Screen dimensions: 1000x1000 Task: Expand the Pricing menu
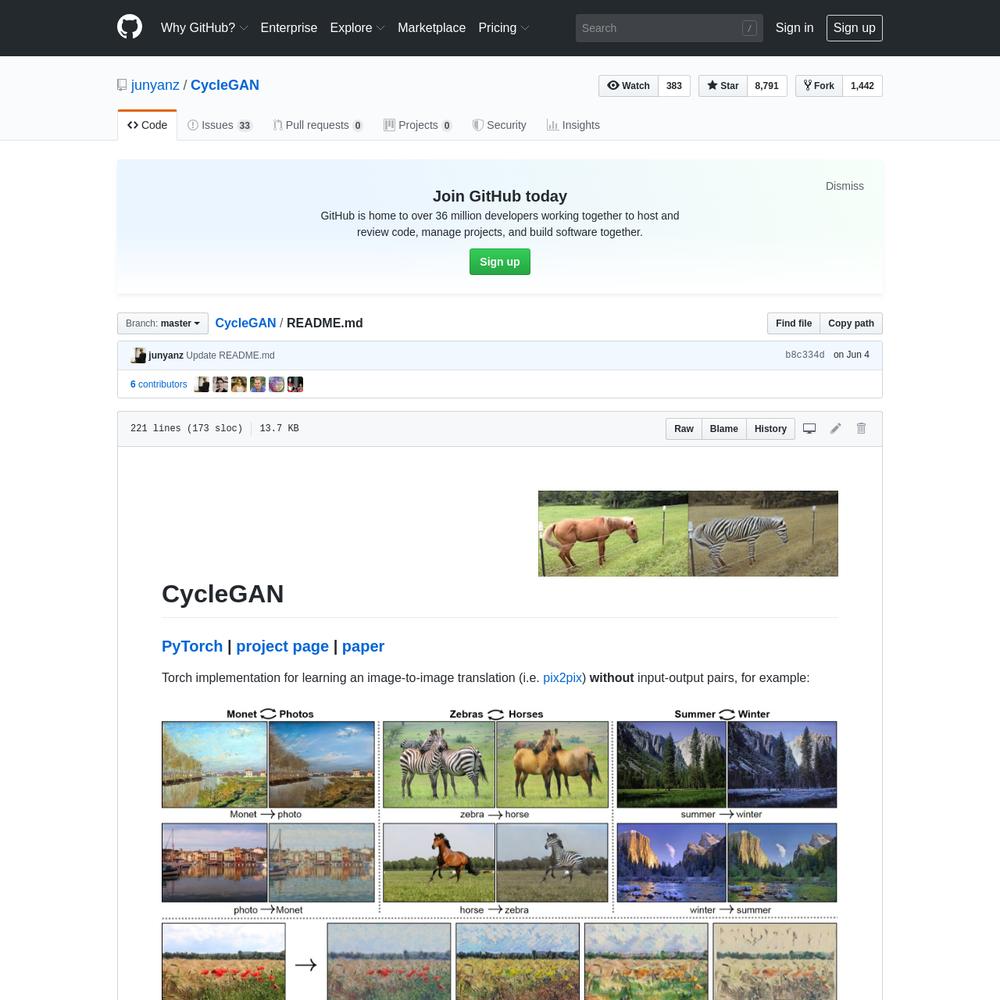coord(504,28)
